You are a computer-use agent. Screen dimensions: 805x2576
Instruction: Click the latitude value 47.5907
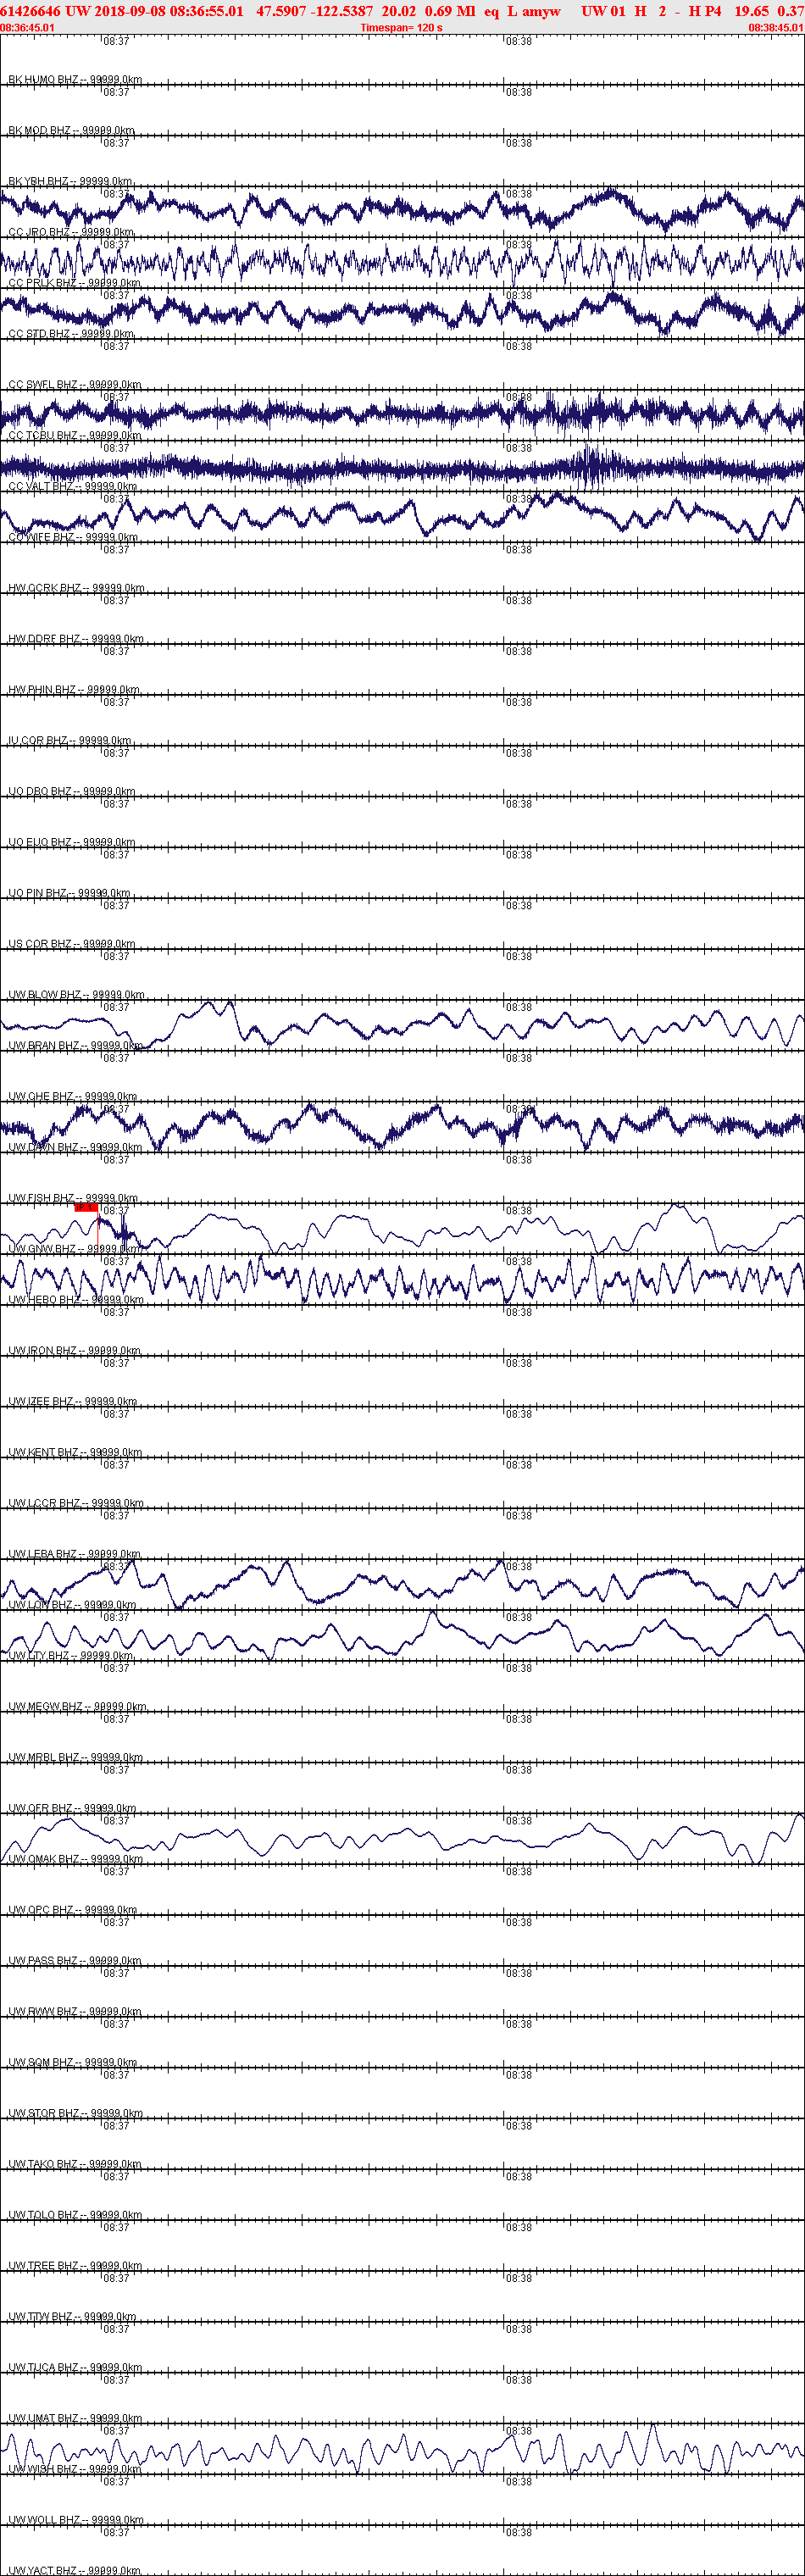click(281, 11)
